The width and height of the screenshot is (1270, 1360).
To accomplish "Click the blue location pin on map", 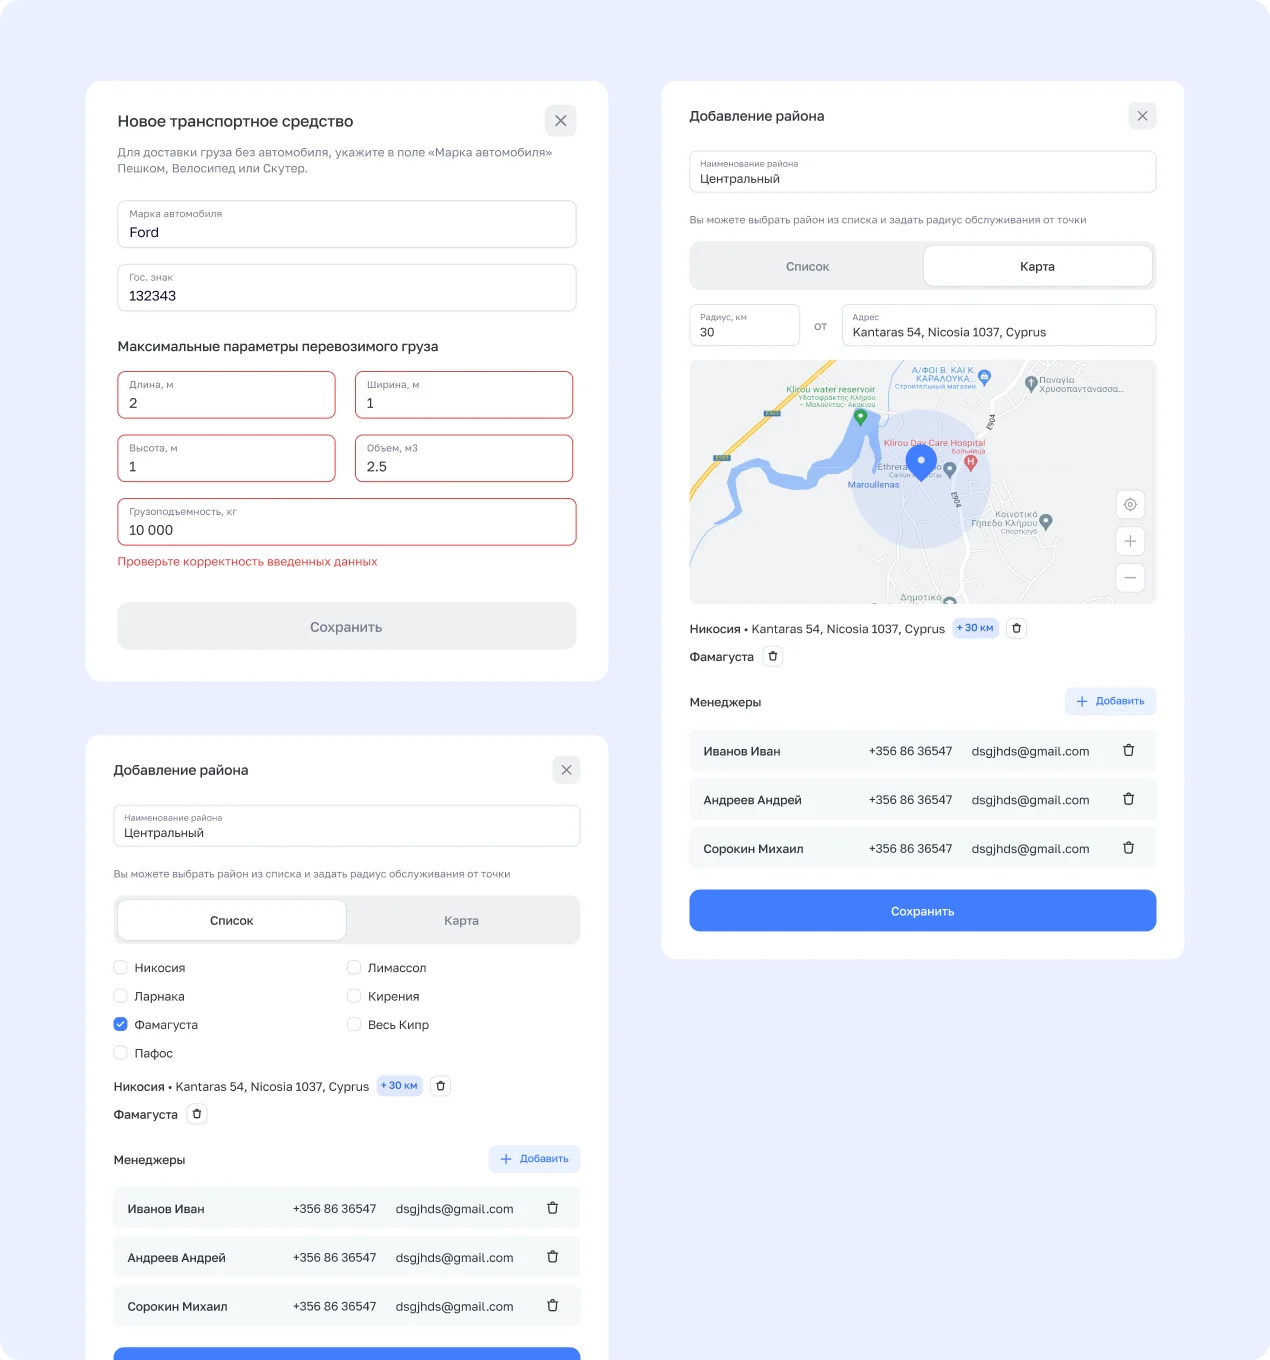I will tap(921, 462).
